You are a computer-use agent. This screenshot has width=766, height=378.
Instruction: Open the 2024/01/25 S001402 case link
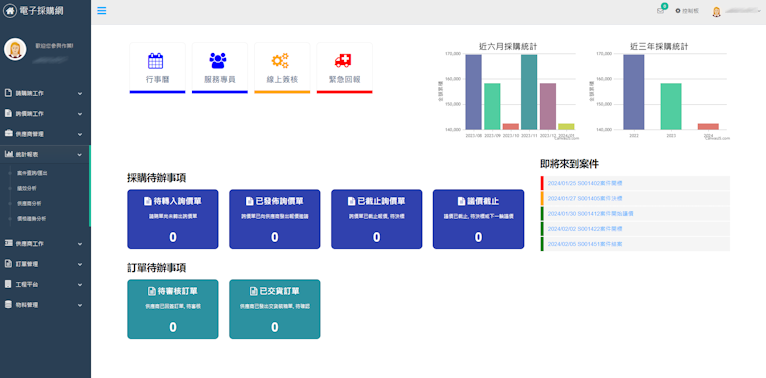click(x=585, y=183)
